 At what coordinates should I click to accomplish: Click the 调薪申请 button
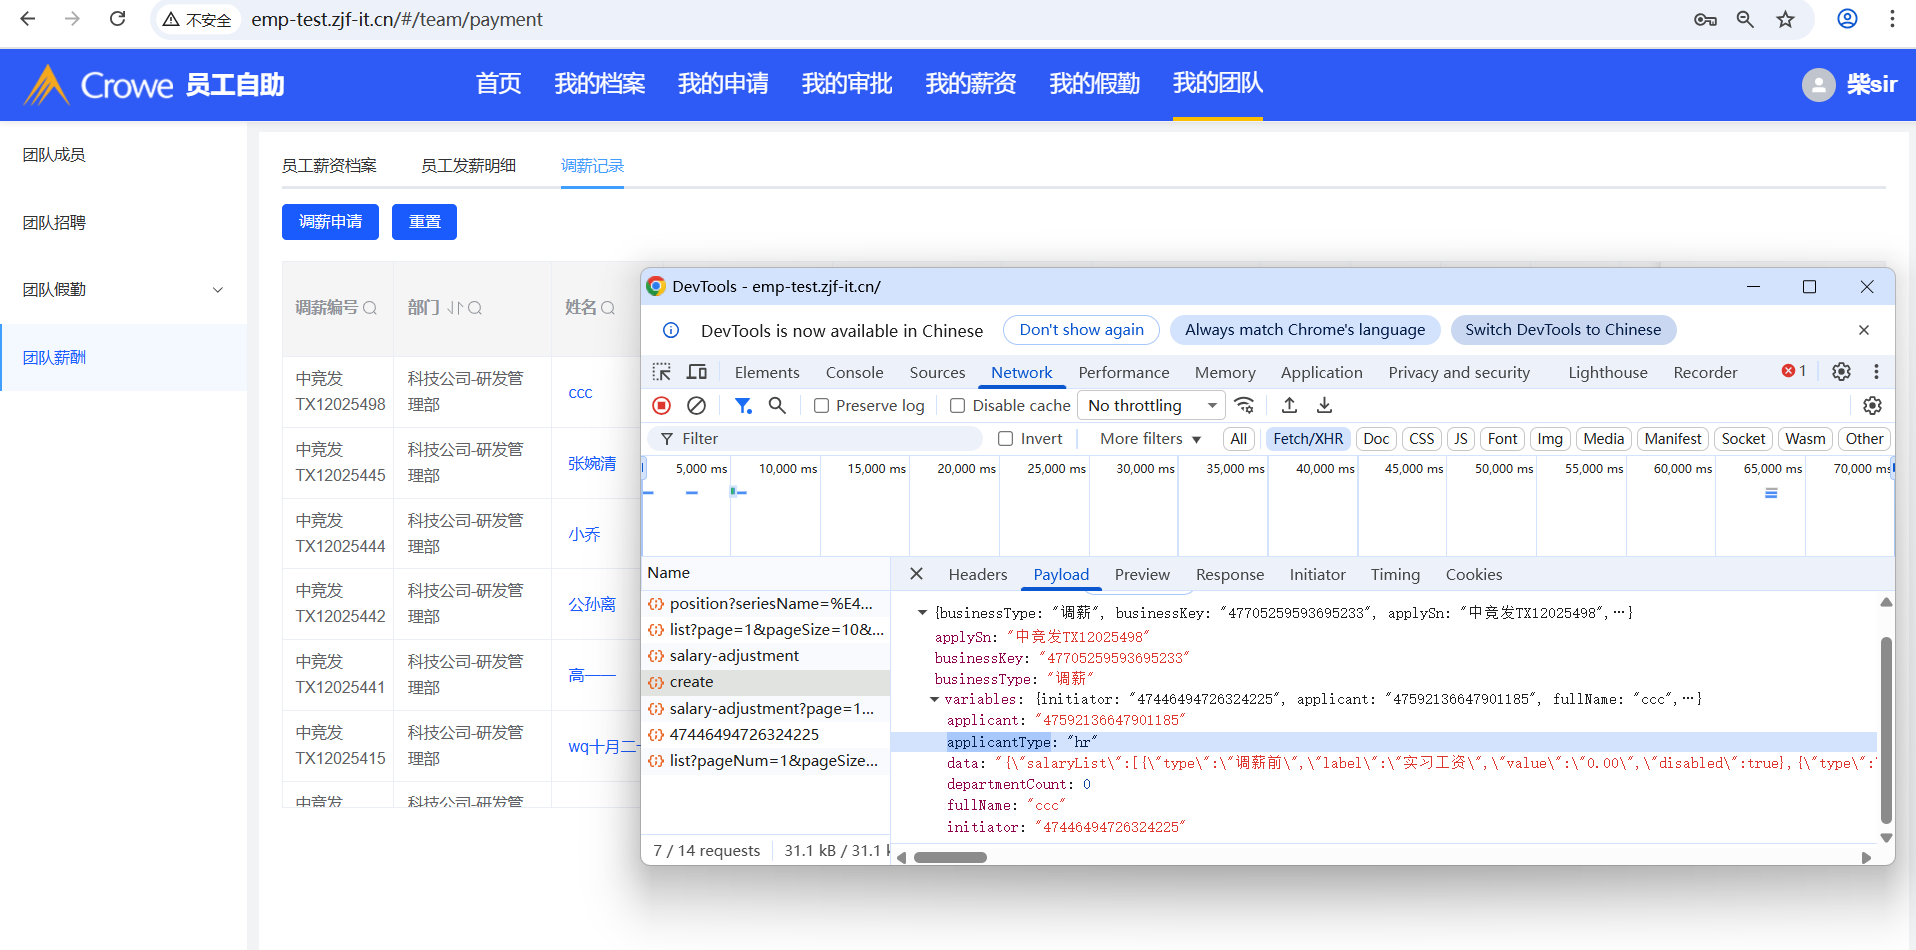(330, 222)
